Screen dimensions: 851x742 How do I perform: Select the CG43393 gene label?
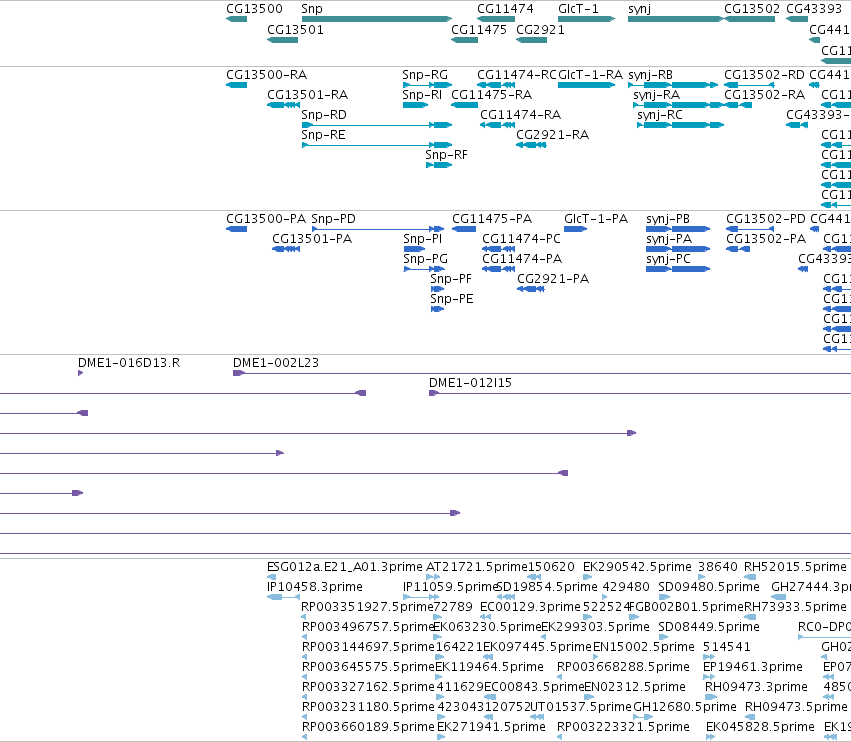(814, 9)
